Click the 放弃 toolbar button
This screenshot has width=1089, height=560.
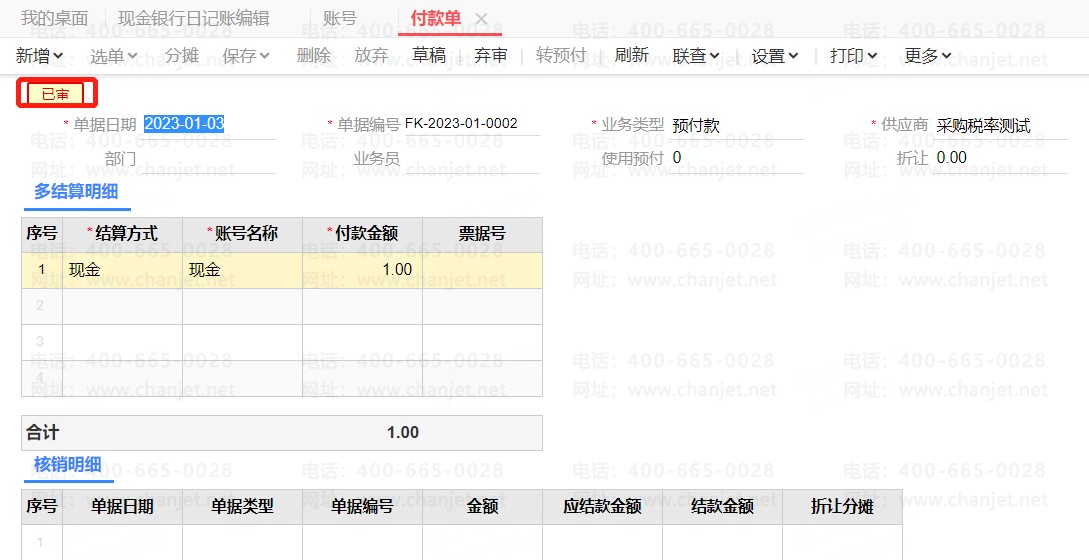(371, 55)
